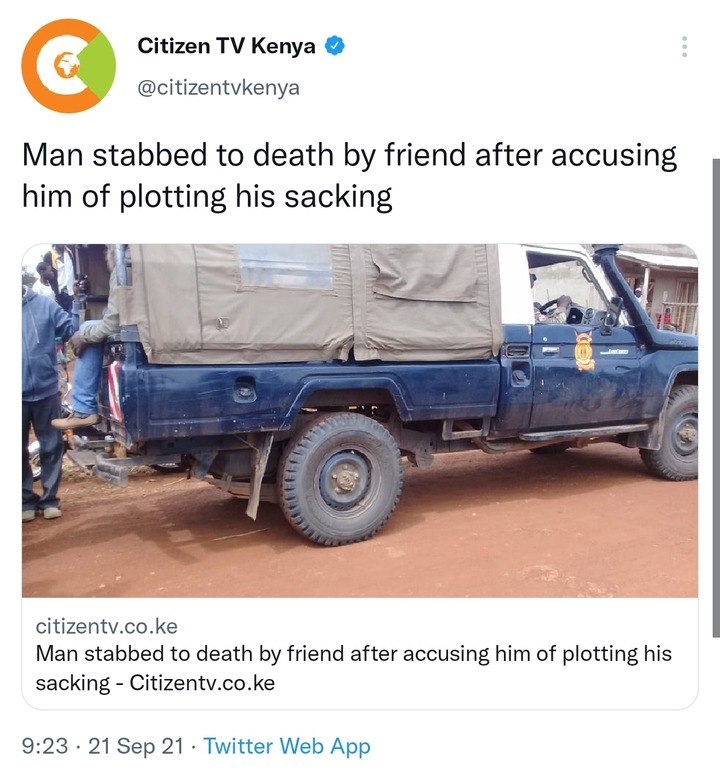Click the truck's rear wheel in the photo
The width and height of the screenshot is (720, 771).
click(340, 479)
